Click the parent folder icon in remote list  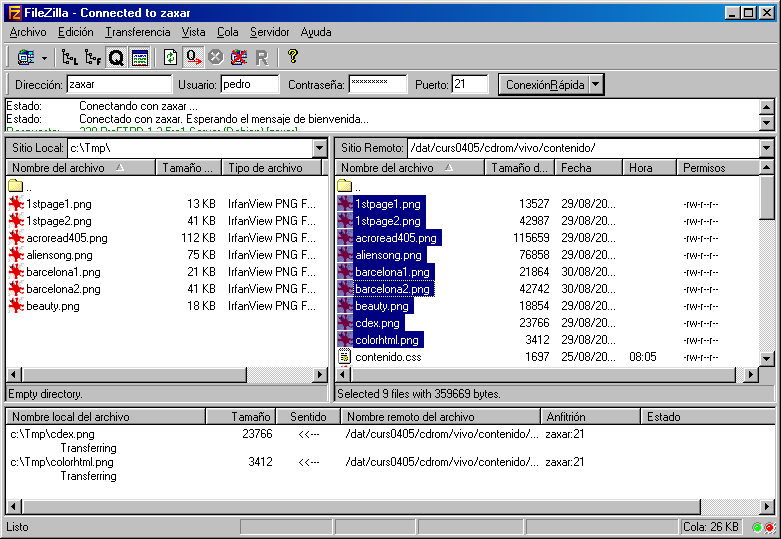pyautogui.click(x=344, y=186)
